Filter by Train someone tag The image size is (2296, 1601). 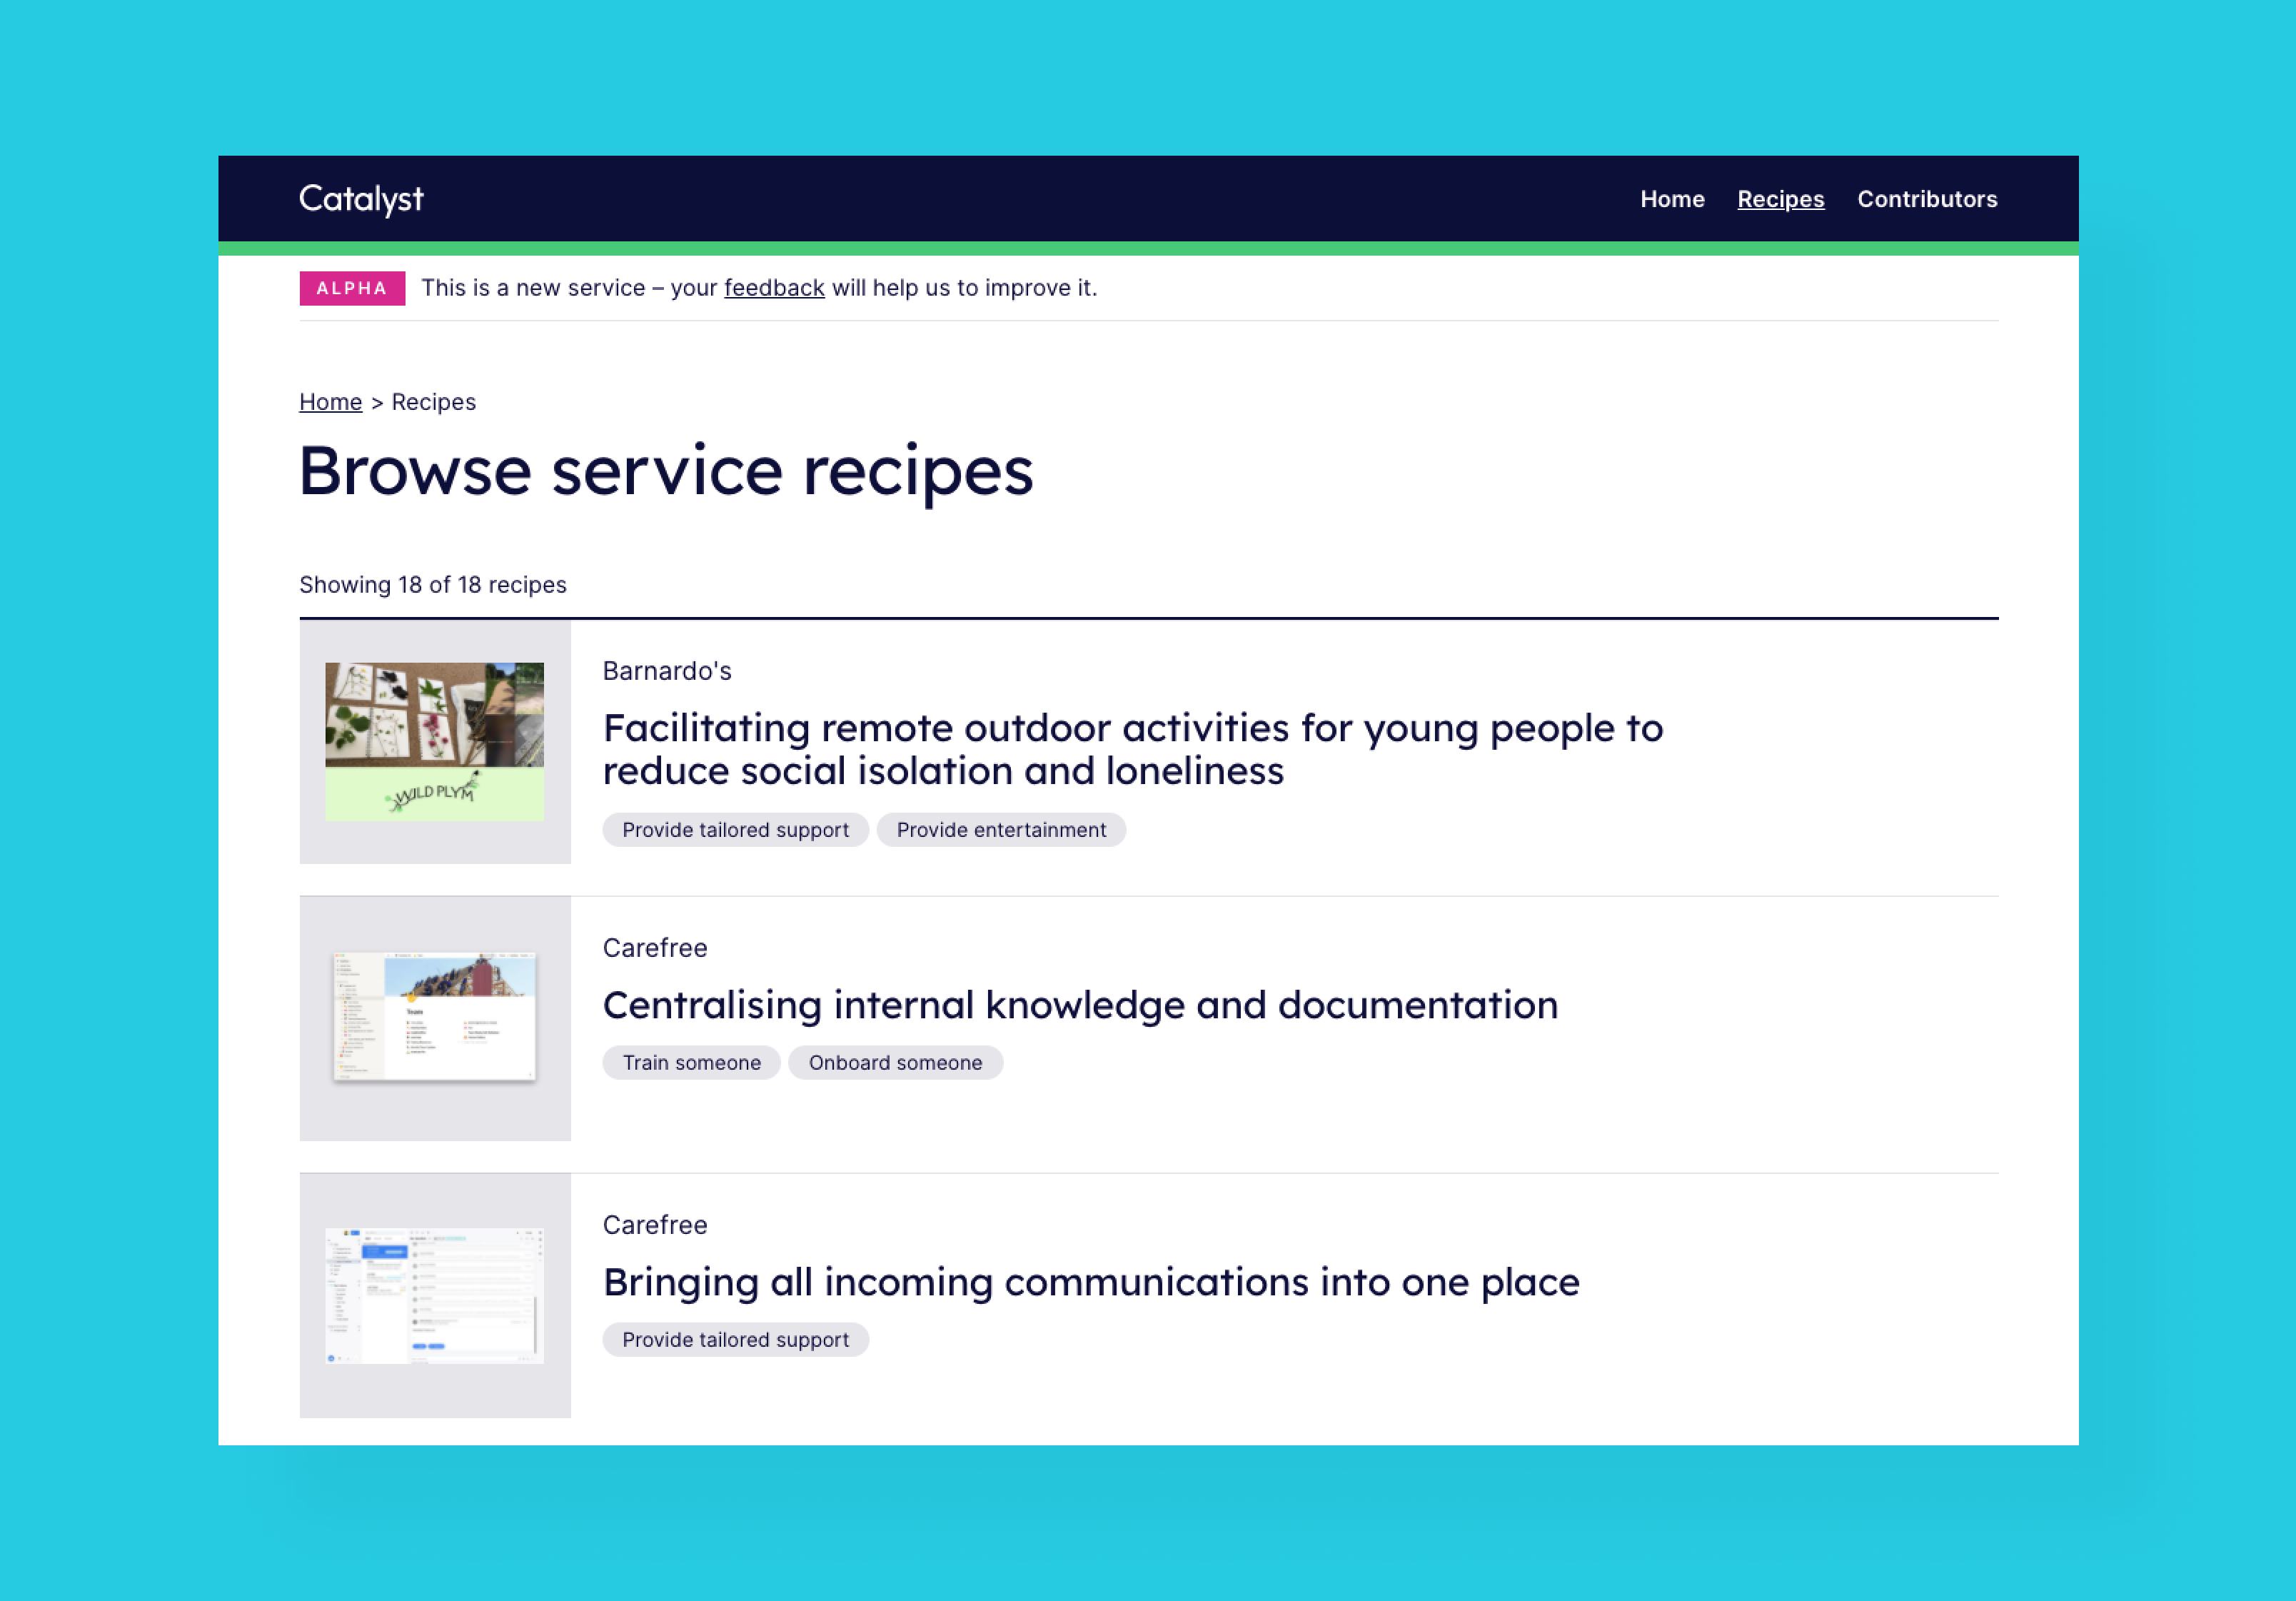pyautogui.click(x=691, y=1063)
